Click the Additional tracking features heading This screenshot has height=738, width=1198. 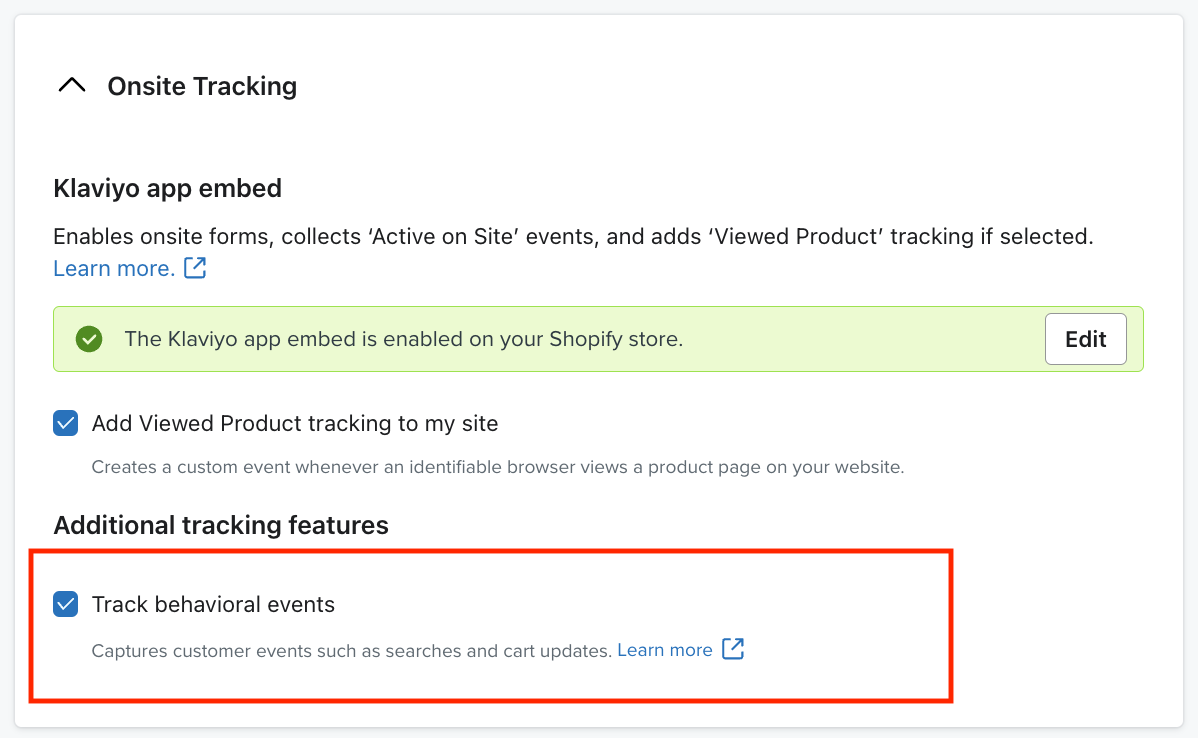[x=221, y=525]
